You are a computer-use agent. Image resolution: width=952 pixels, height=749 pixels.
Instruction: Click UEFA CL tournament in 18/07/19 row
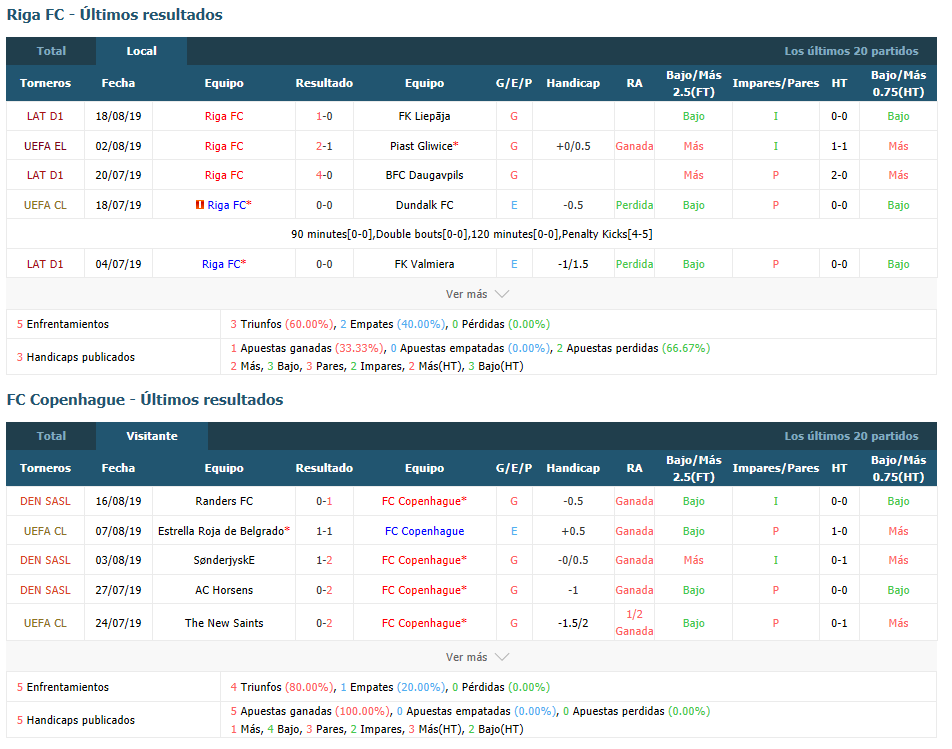45,205
